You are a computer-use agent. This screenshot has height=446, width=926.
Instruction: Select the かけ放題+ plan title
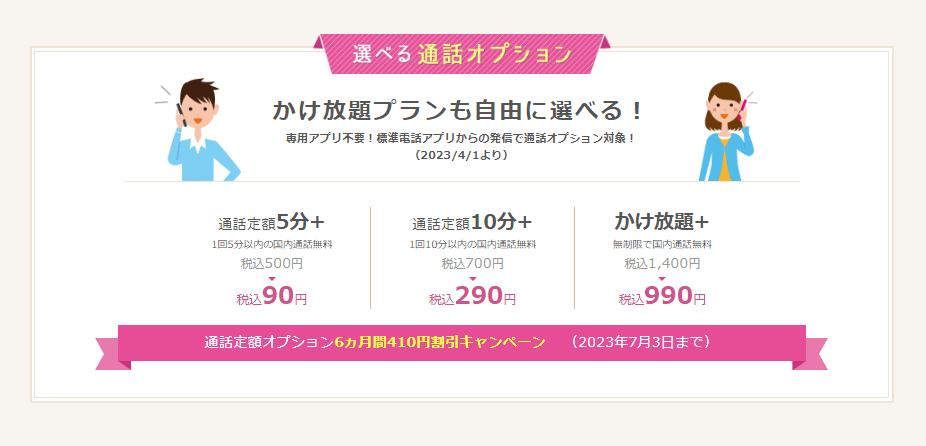[662, 221]
